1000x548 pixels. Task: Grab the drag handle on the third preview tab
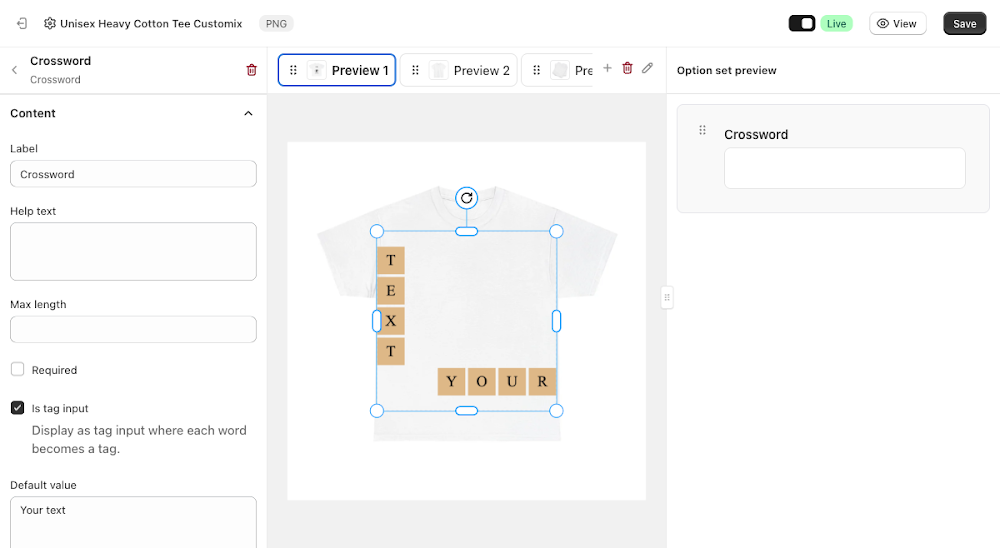[x=536, y=70]
